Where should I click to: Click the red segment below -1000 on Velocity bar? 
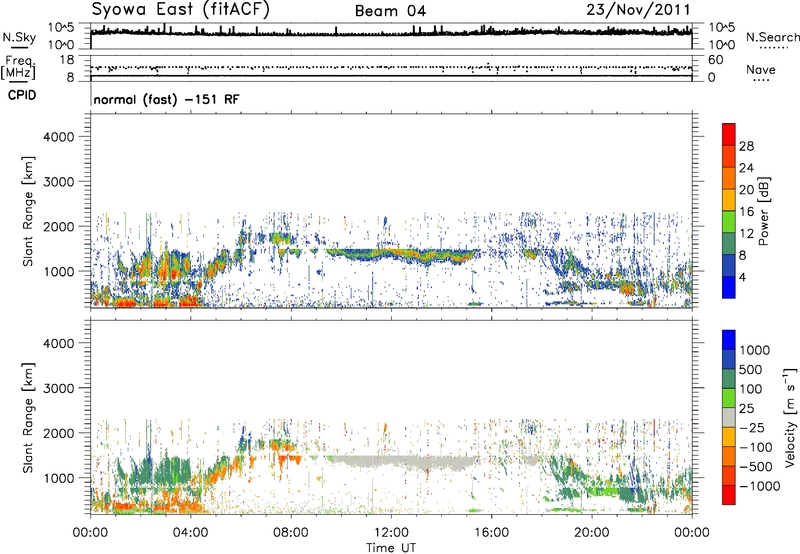(729, 495)
